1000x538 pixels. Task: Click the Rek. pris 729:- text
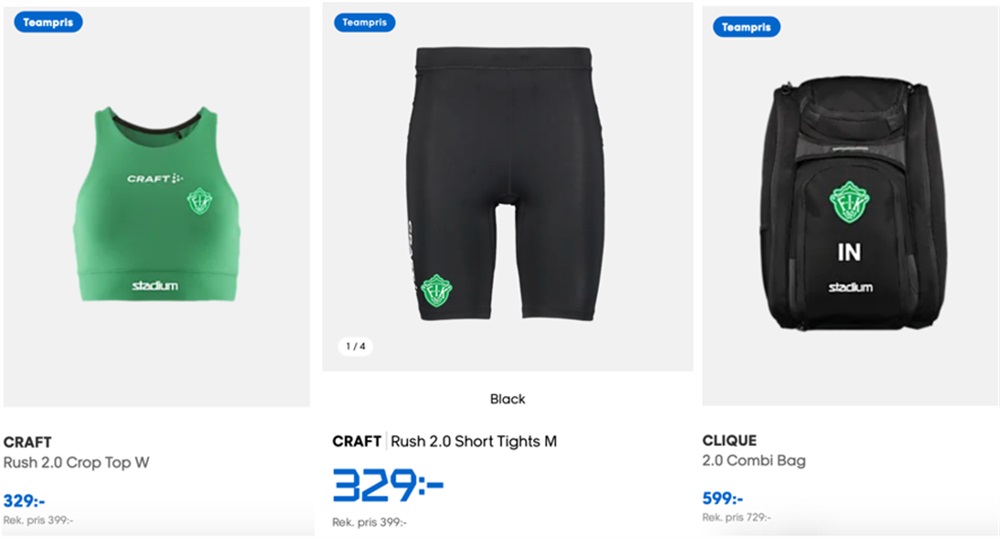737,517
